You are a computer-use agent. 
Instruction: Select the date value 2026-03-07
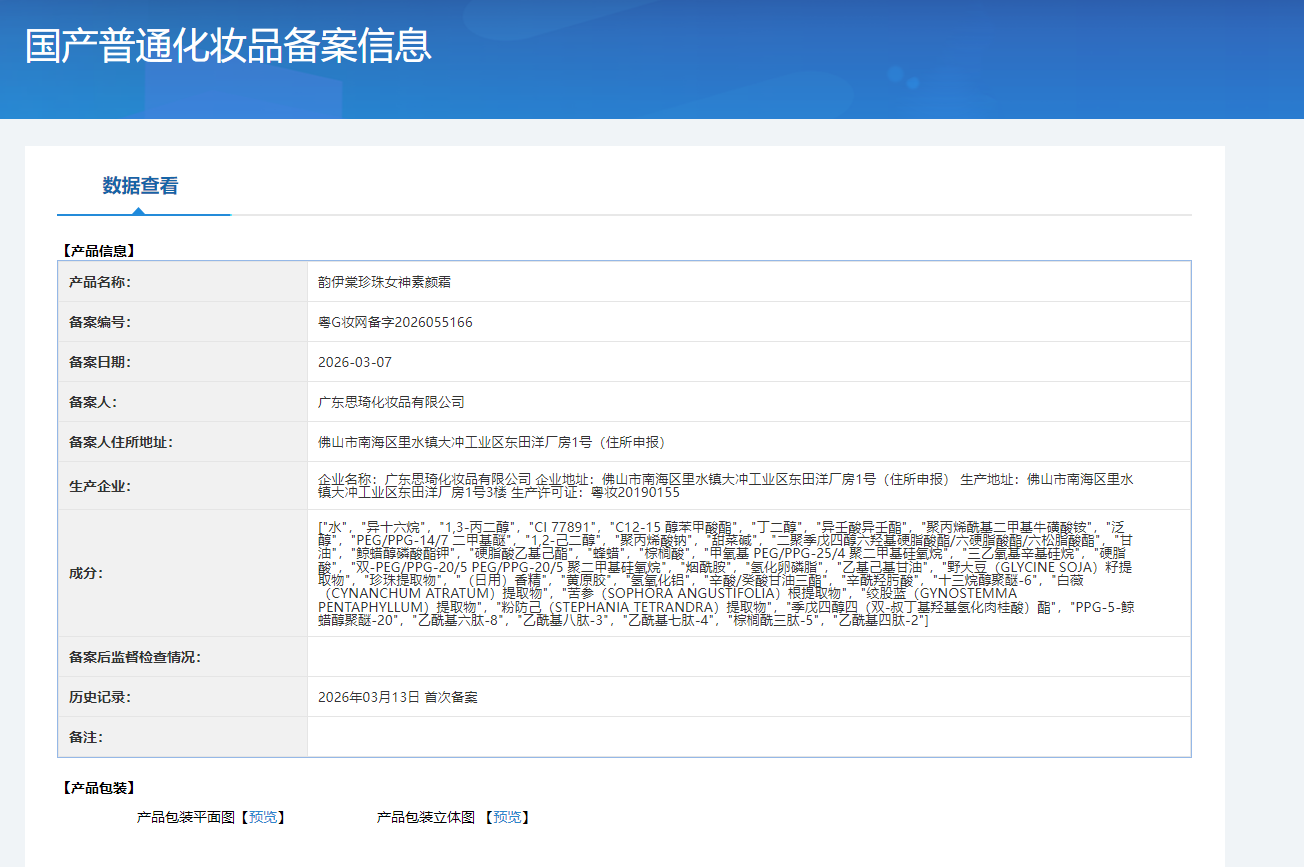[355, 362]
